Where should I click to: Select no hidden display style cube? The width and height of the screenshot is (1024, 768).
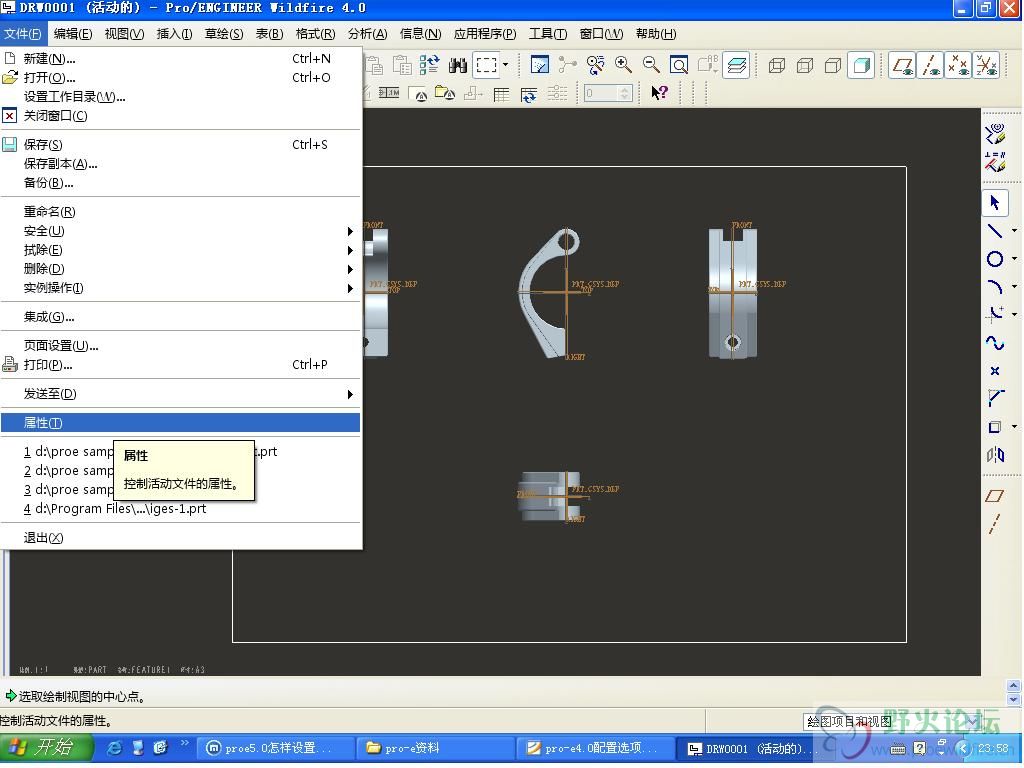click(x=833, y=65)
